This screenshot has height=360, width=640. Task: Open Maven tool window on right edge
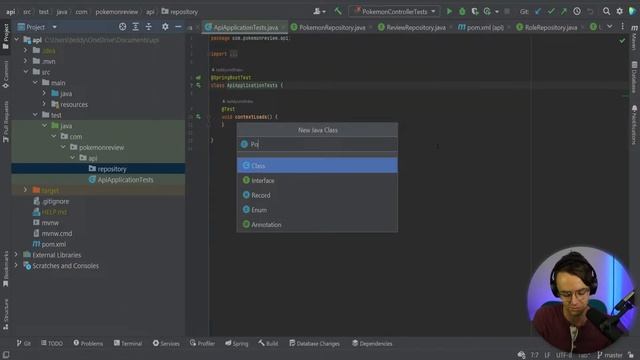[x=634, y=38]
